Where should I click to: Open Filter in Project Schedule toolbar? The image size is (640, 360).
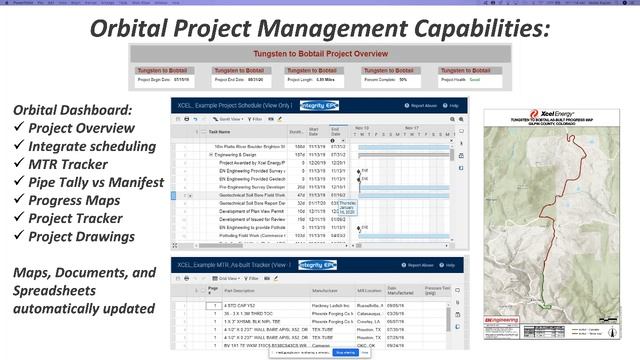click(x=255, y=119)
